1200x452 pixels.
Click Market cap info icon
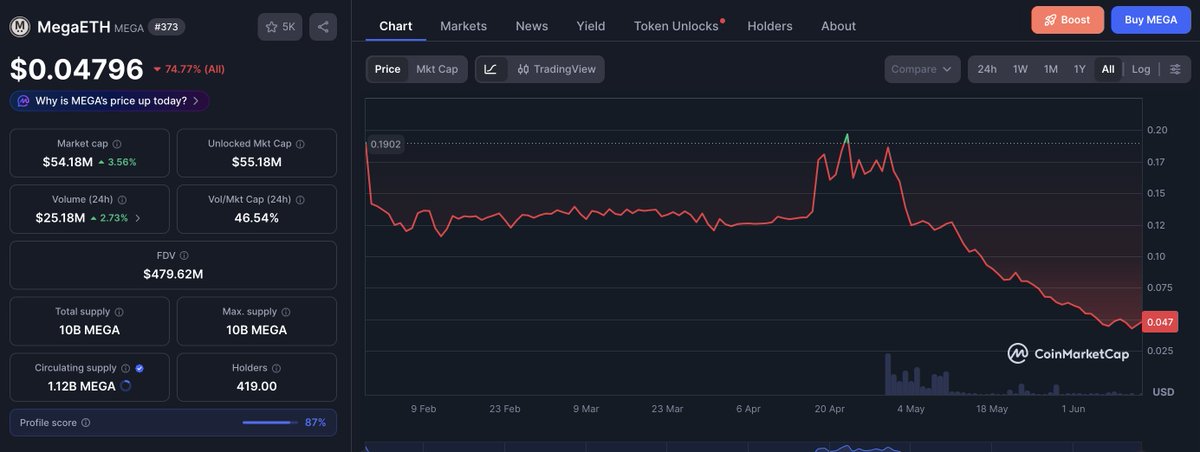117,144
